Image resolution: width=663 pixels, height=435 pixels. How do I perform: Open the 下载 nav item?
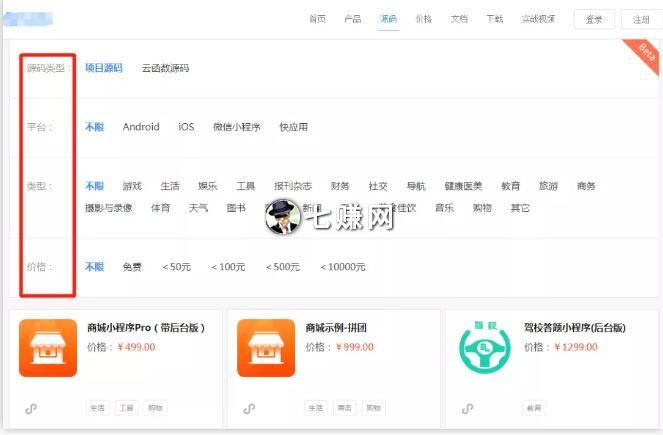(x=494, y=19)
